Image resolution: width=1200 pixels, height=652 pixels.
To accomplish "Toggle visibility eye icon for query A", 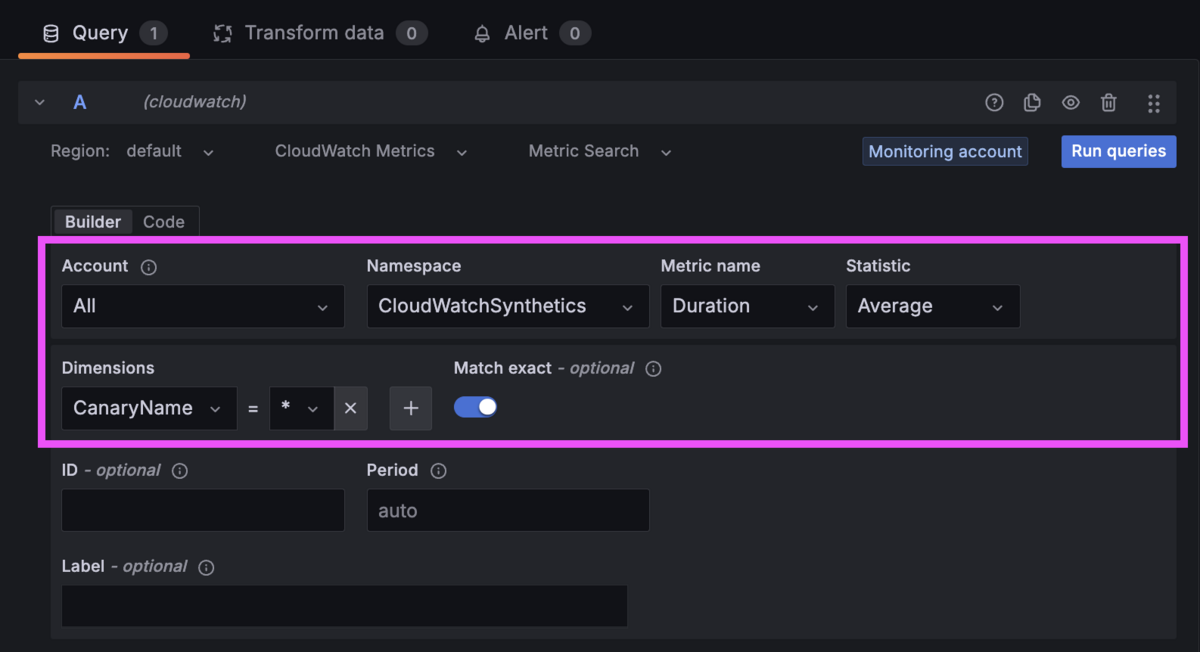I will 1070,102.
